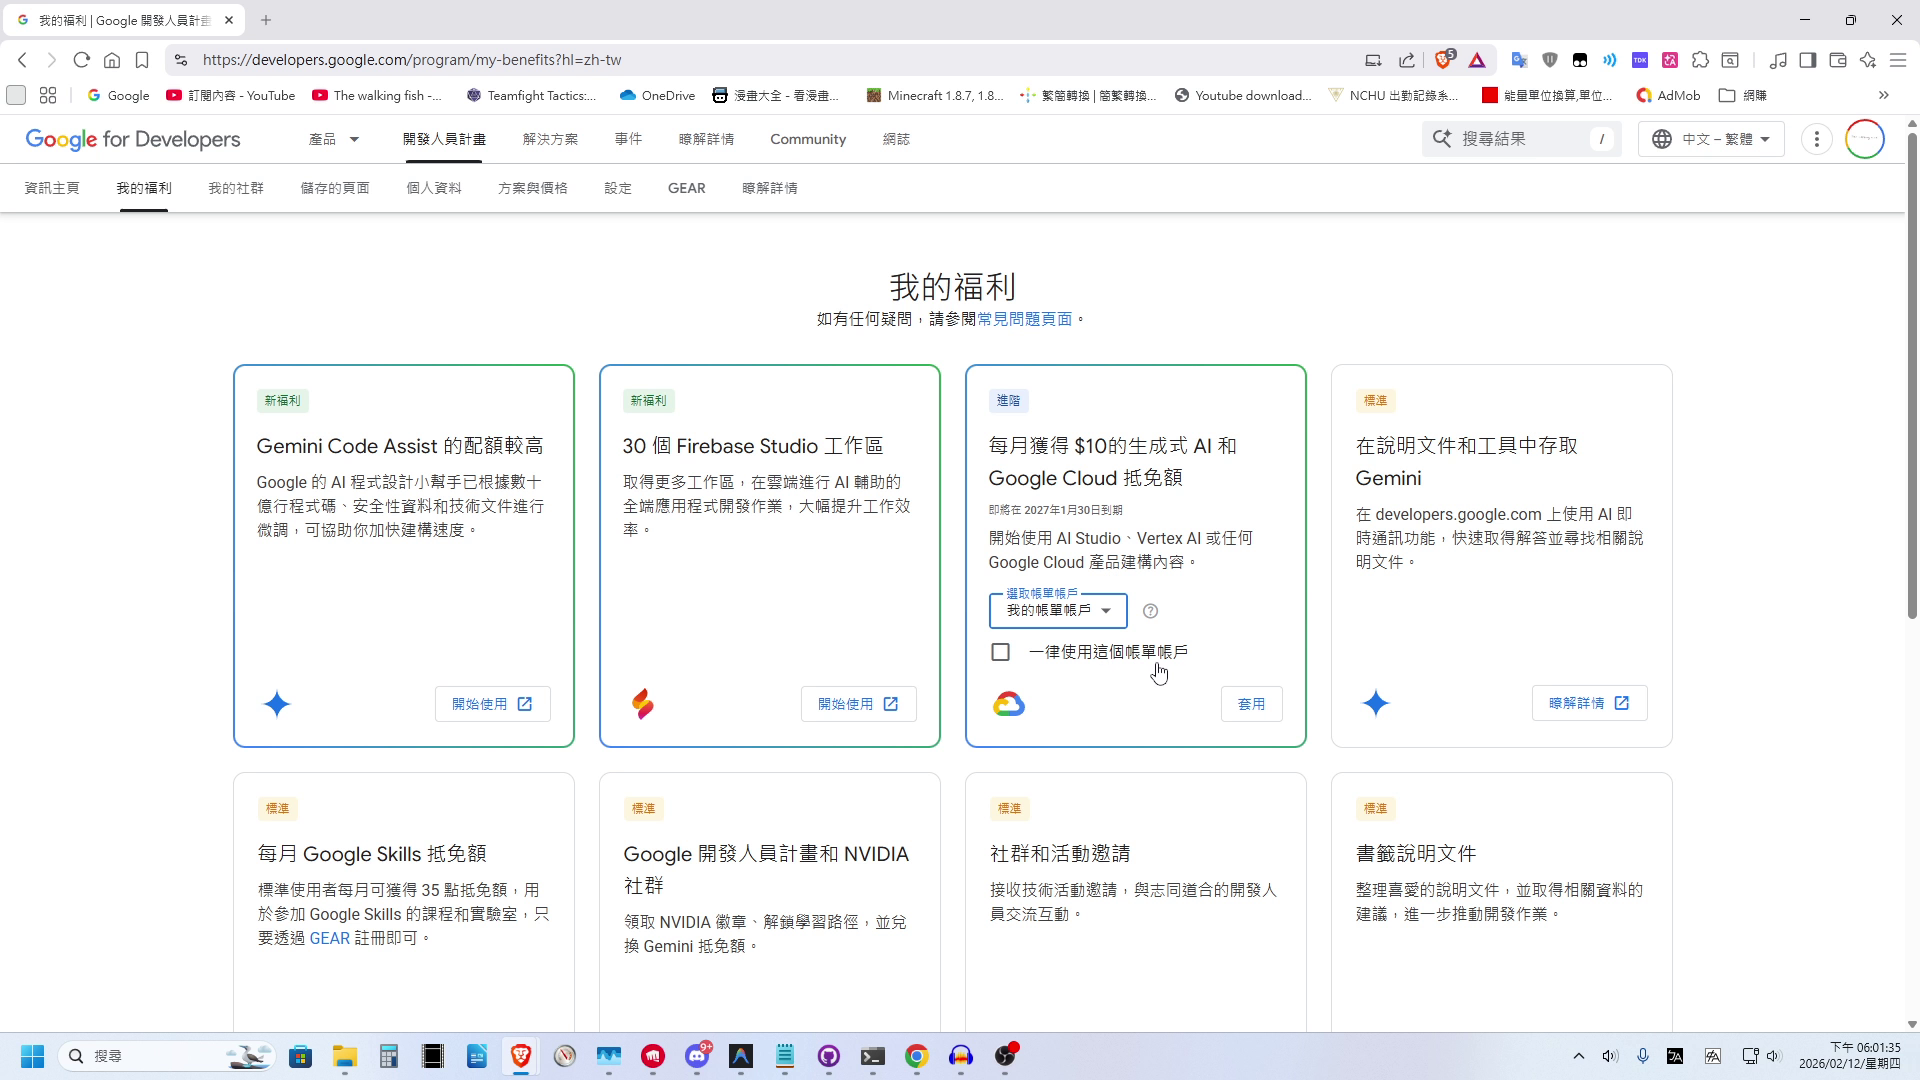Tick the 一律使用這個帳單帳戶 checkbox
The image size is (1920, 1080).
click(x=1000, y=652)
